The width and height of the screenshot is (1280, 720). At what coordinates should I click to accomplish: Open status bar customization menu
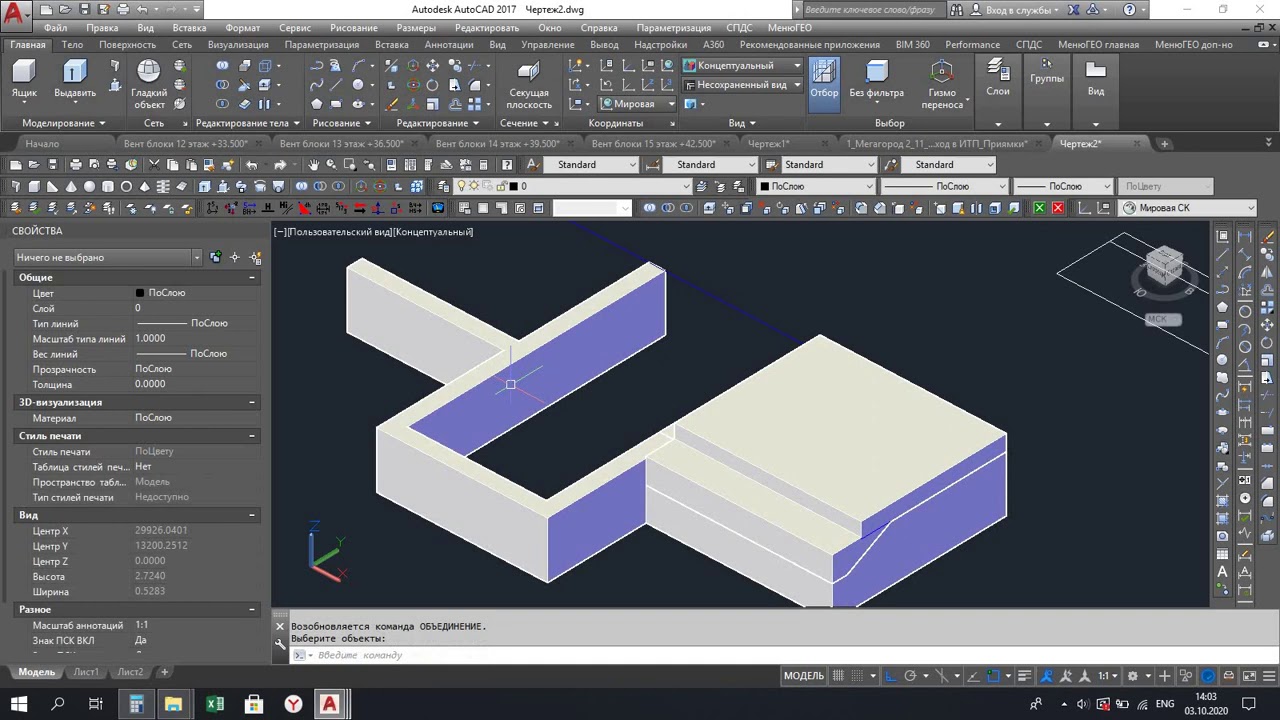pos(1268,676)
